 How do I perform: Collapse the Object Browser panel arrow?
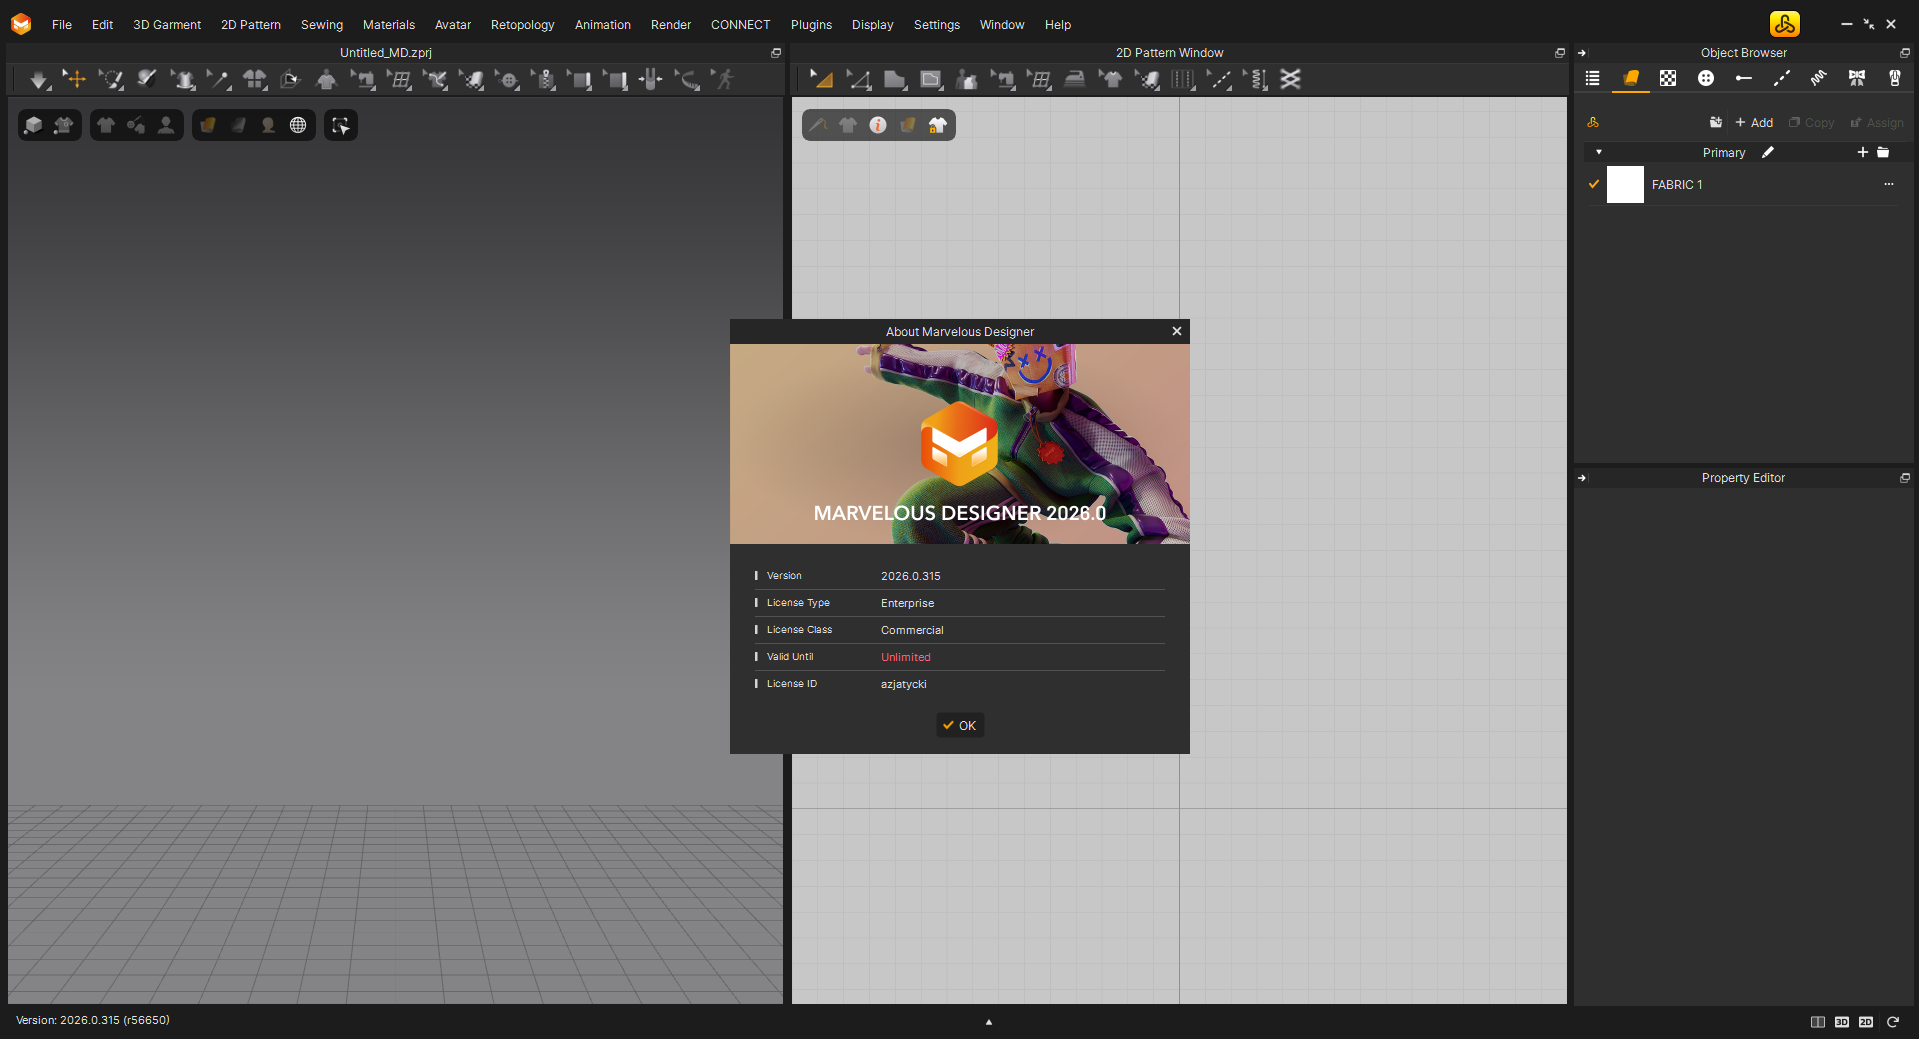pyautogui.click(x=1582, y=53)
